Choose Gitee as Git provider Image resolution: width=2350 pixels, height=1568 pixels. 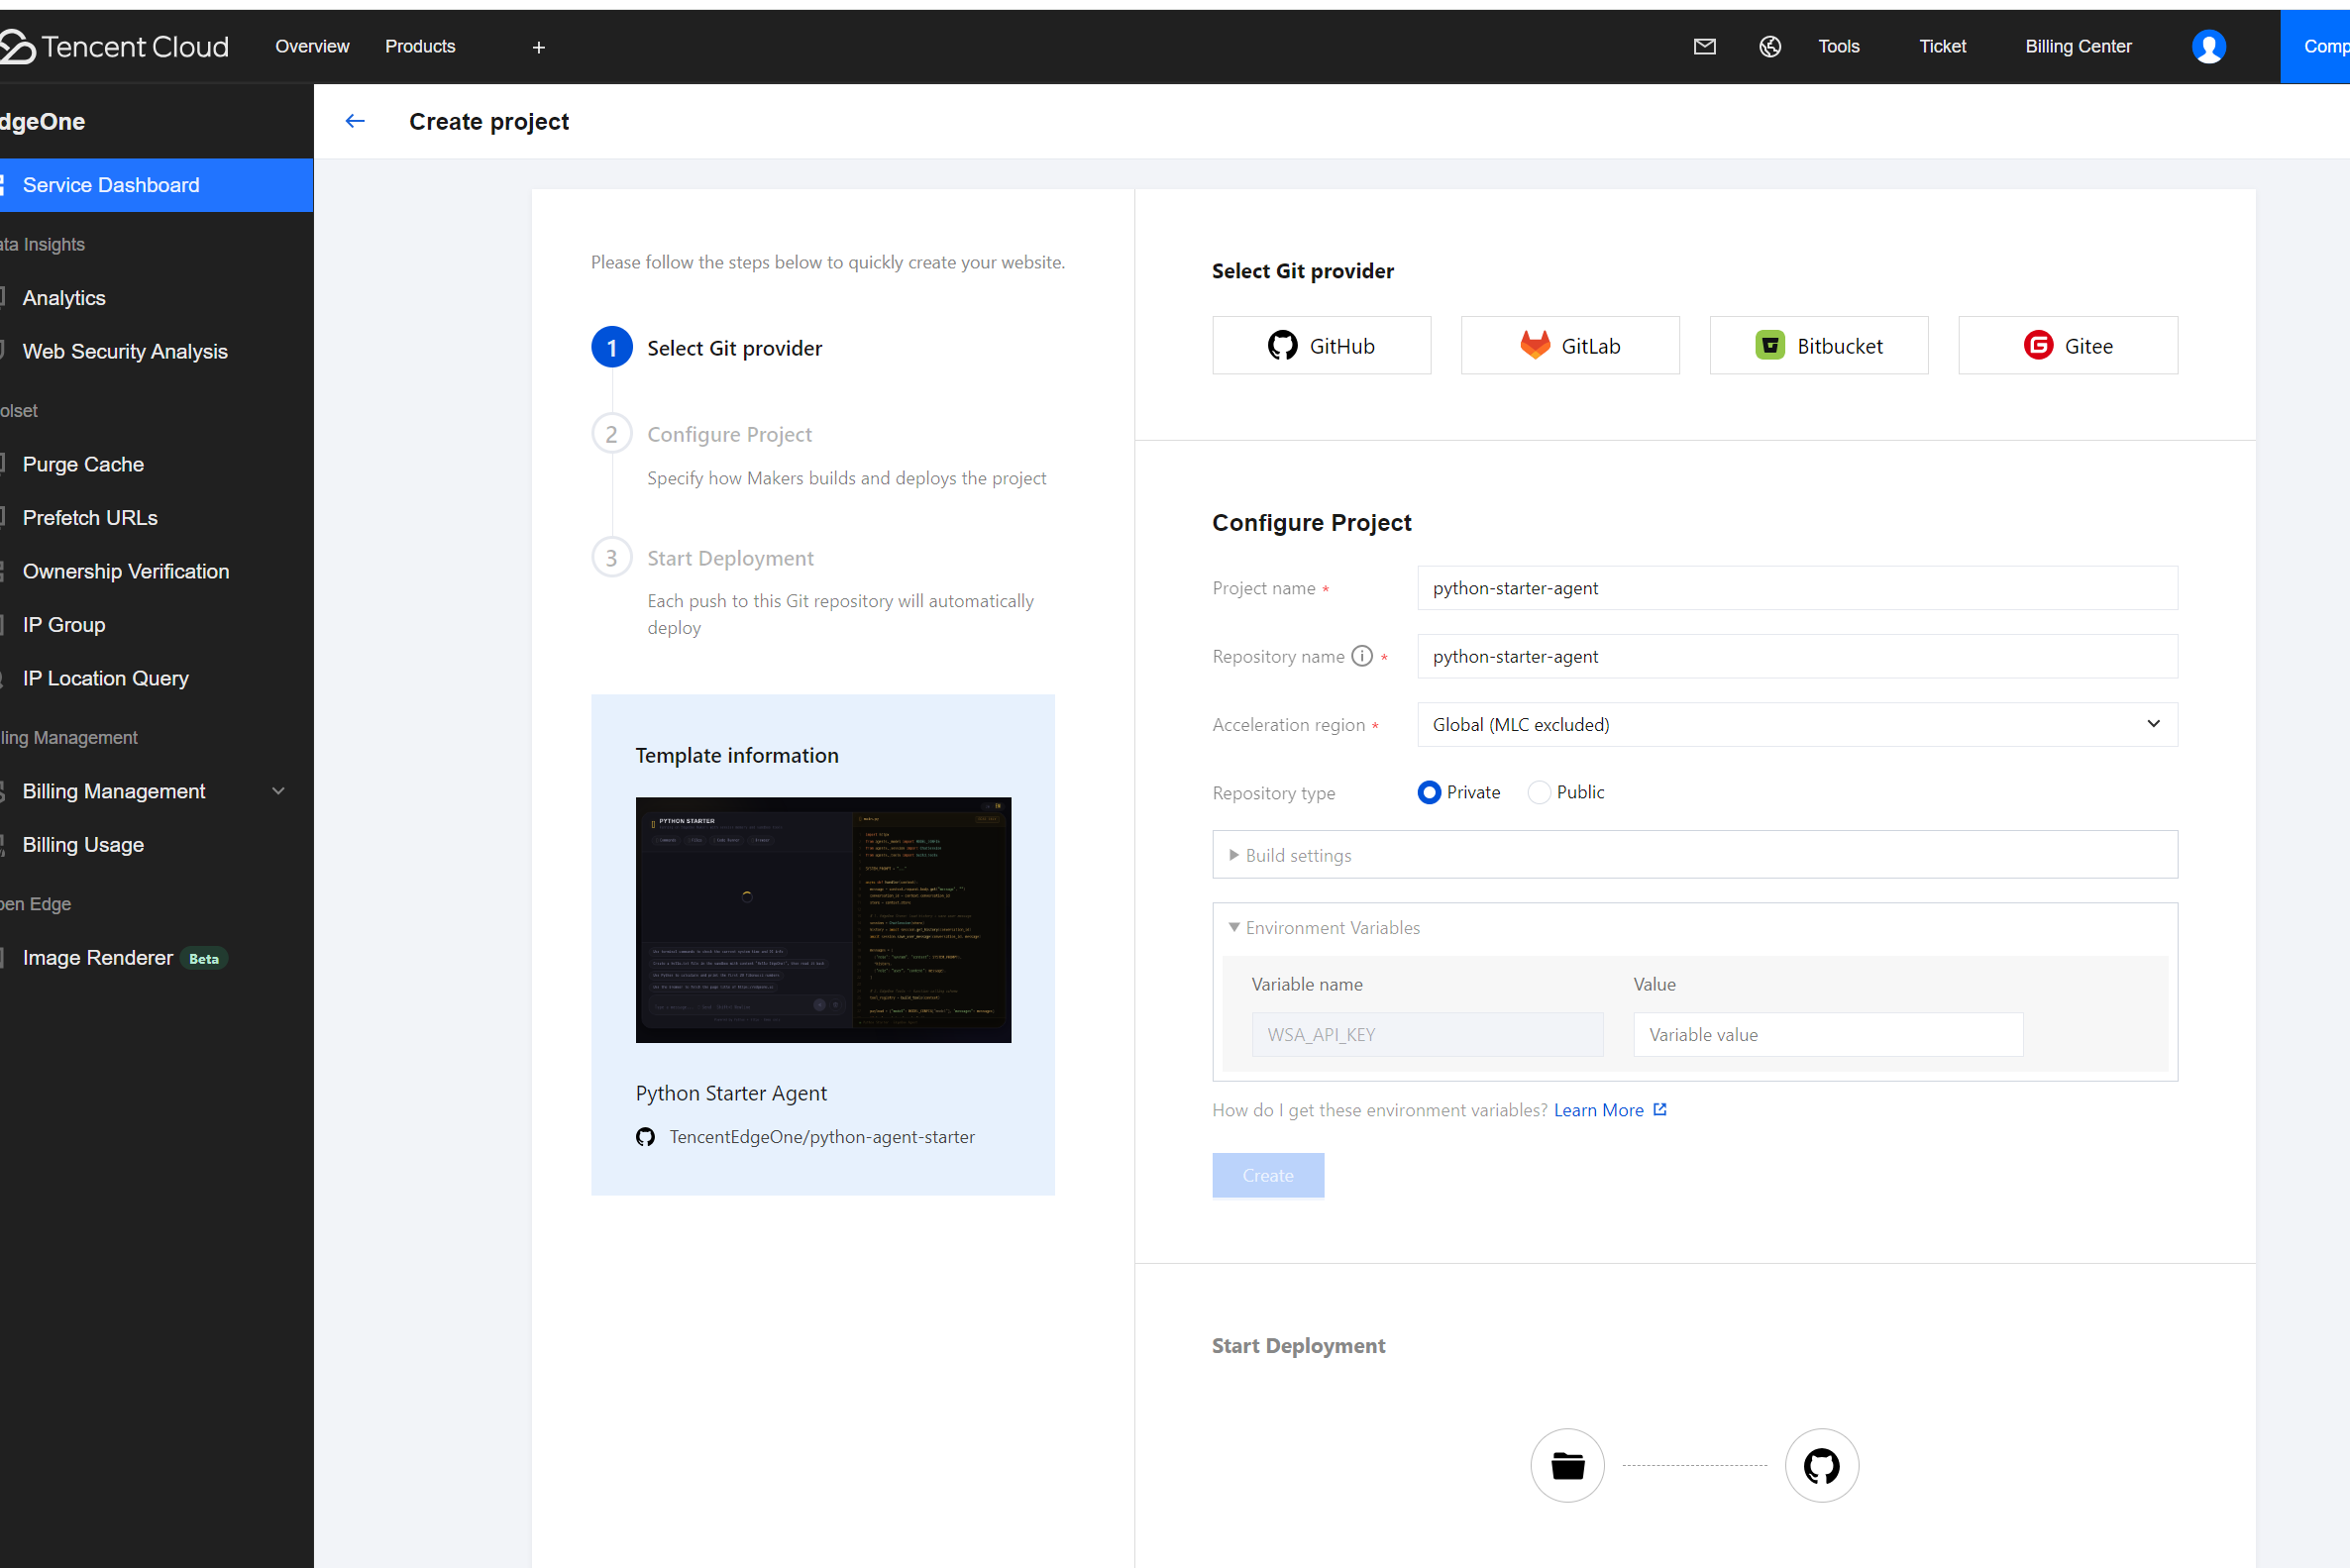pos(2067,346)
